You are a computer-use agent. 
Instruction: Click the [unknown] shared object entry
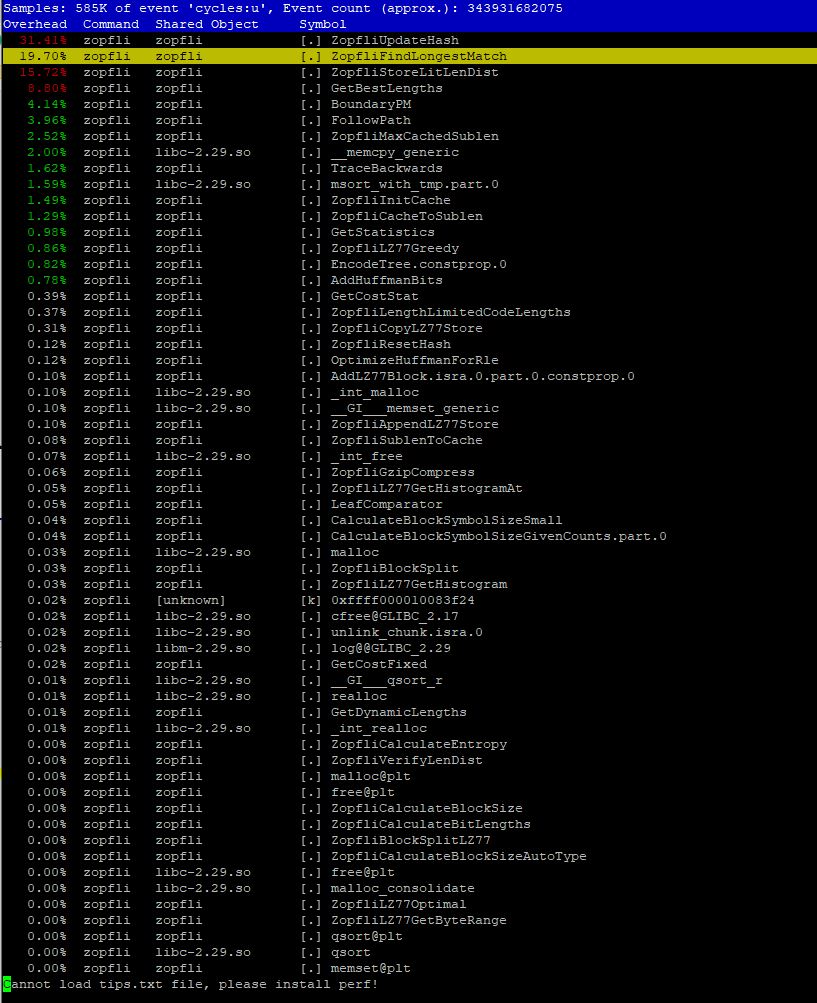coord(190,600)
